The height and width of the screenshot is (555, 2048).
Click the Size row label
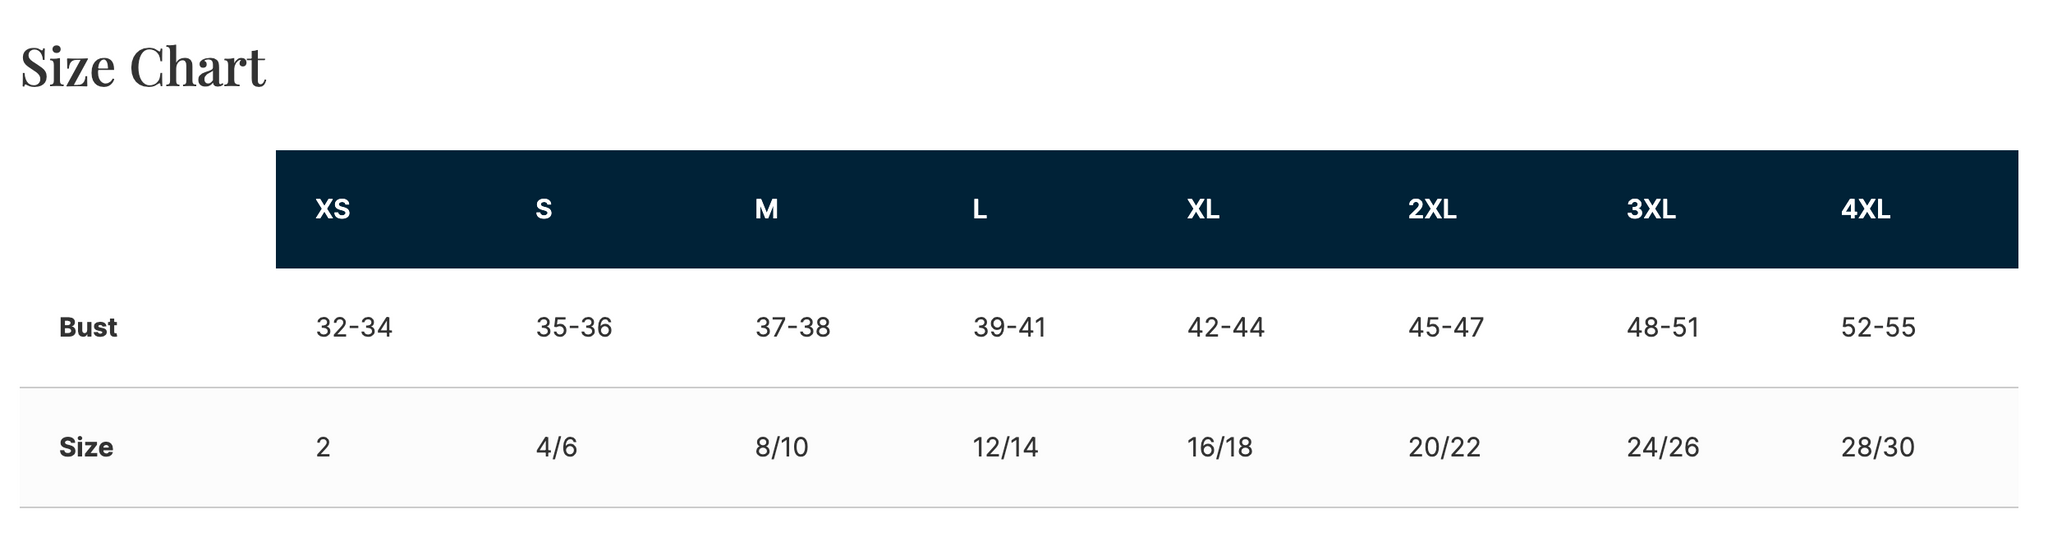tap(86, 447)
